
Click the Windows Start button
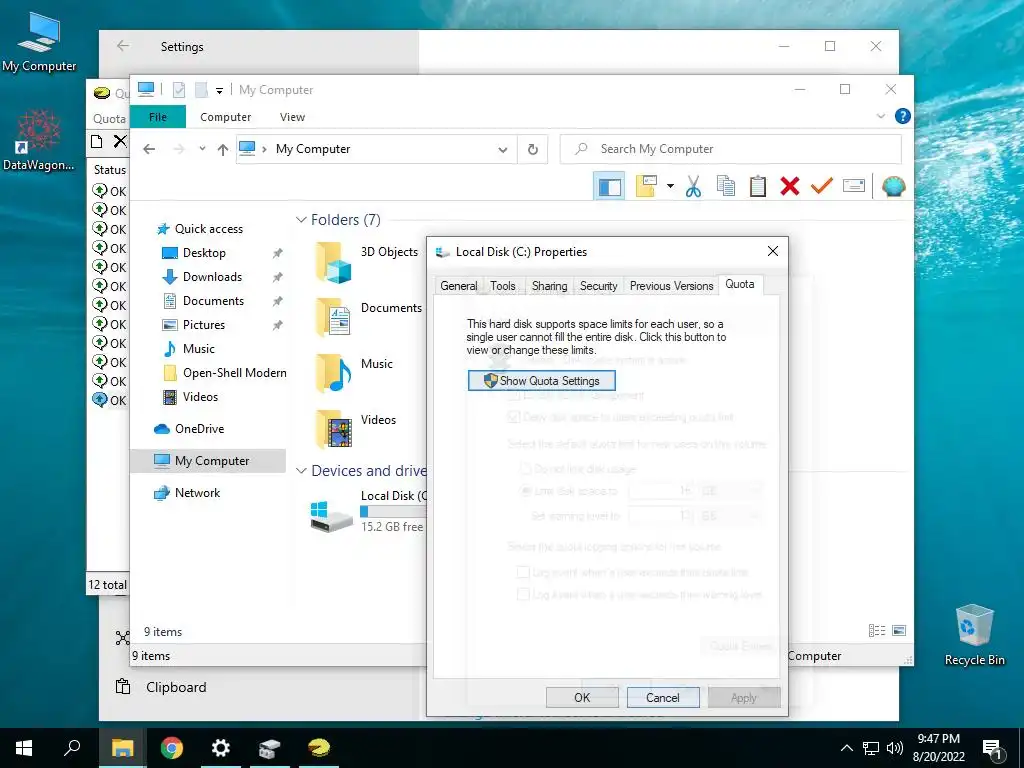pos(24,748)
